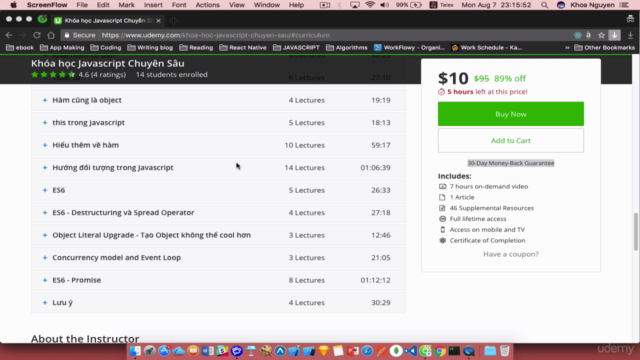Viewport: 640px width, 360px height.
Task: Click the Have a coupon? link
Action: click(511, 254)
